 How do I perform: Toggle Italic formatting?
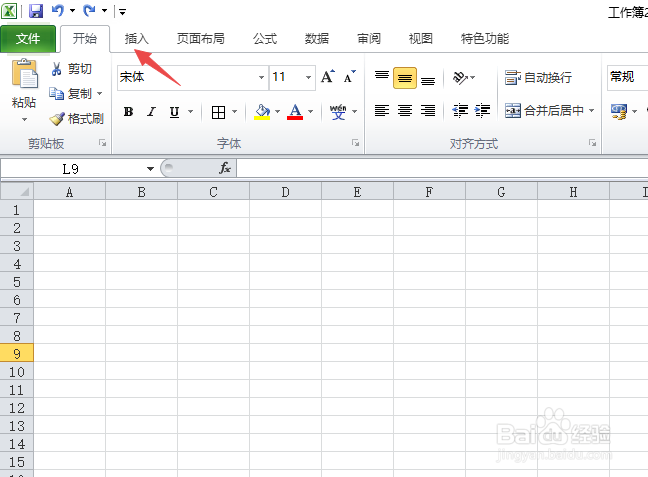click(152, 112)
